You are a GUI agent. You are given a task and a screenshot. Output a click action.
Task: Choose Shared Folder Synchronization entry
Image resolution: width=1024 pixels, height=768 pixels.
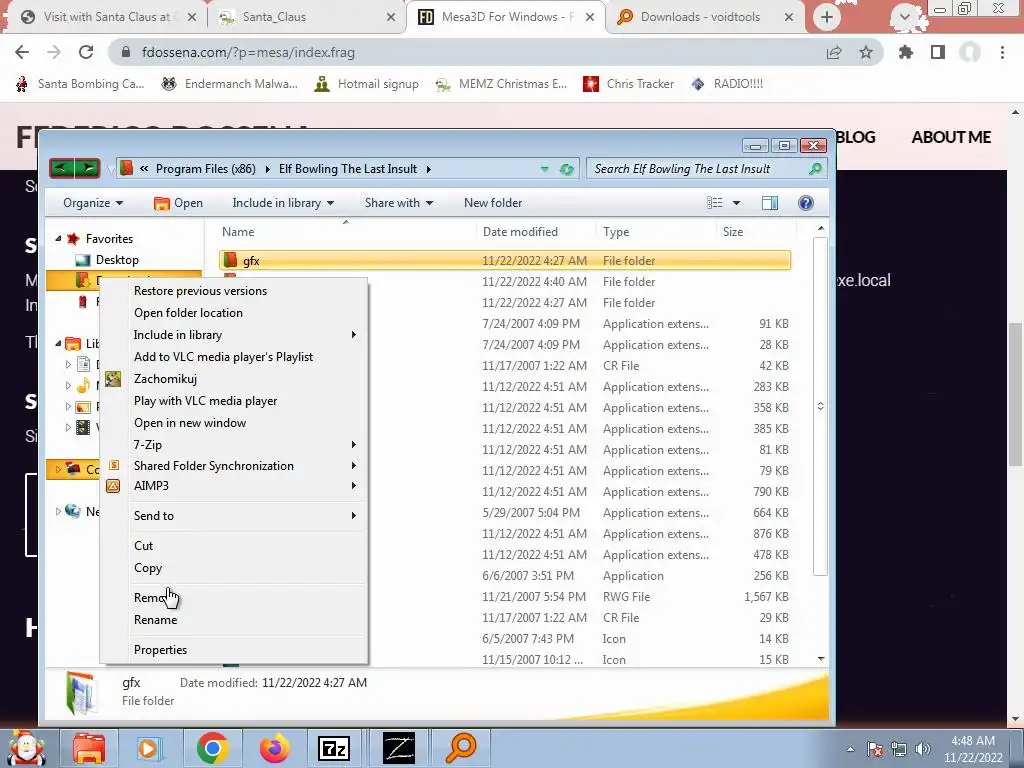point(234,466)
